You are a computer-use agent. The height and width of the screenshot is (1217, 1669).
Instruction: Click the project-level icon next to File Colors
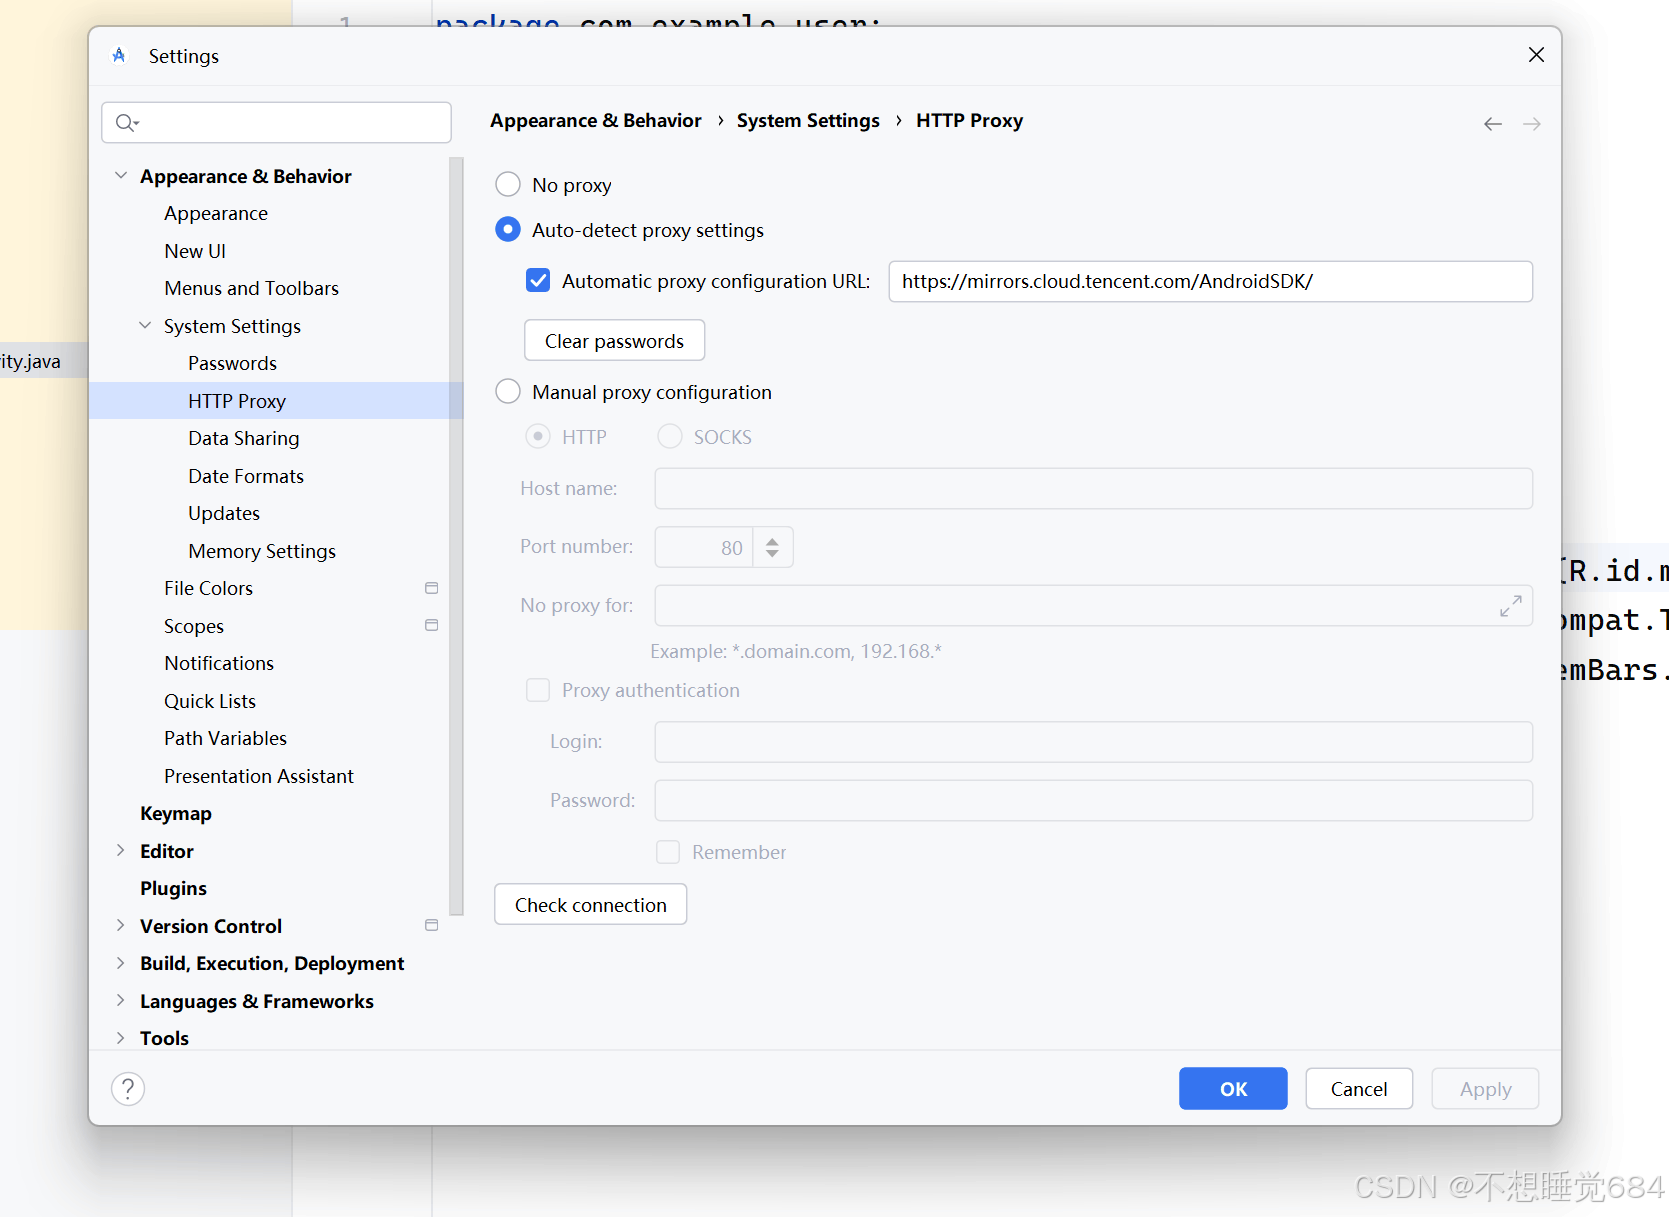(431, 588)
